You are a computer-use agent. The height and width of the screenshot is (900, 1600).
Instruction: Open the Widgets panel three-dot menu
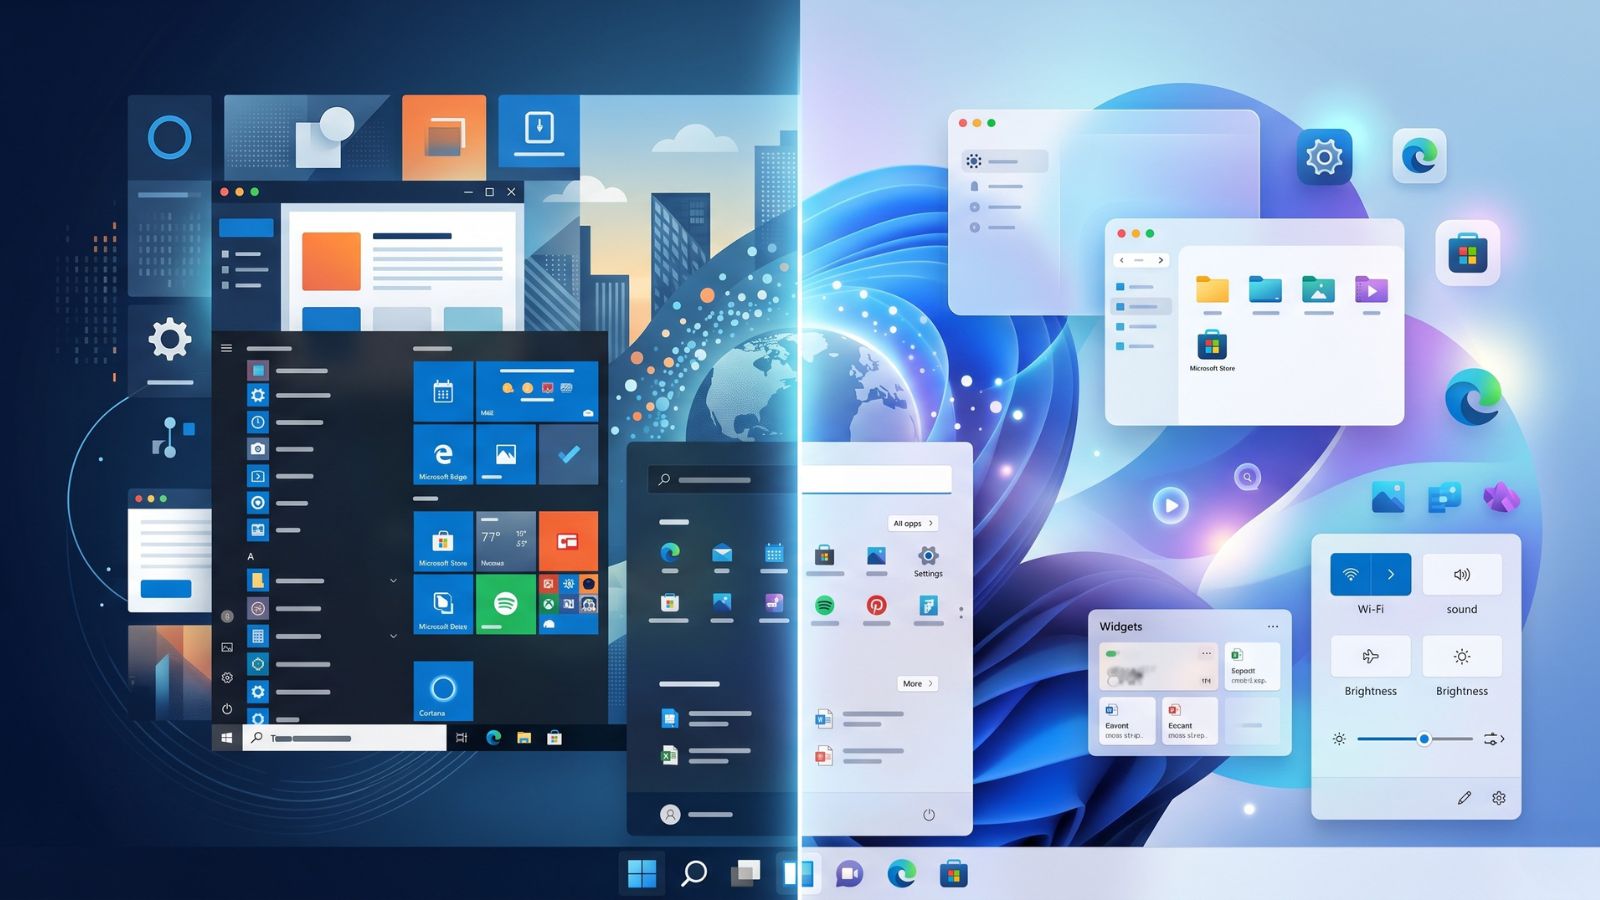(1273, 627)
